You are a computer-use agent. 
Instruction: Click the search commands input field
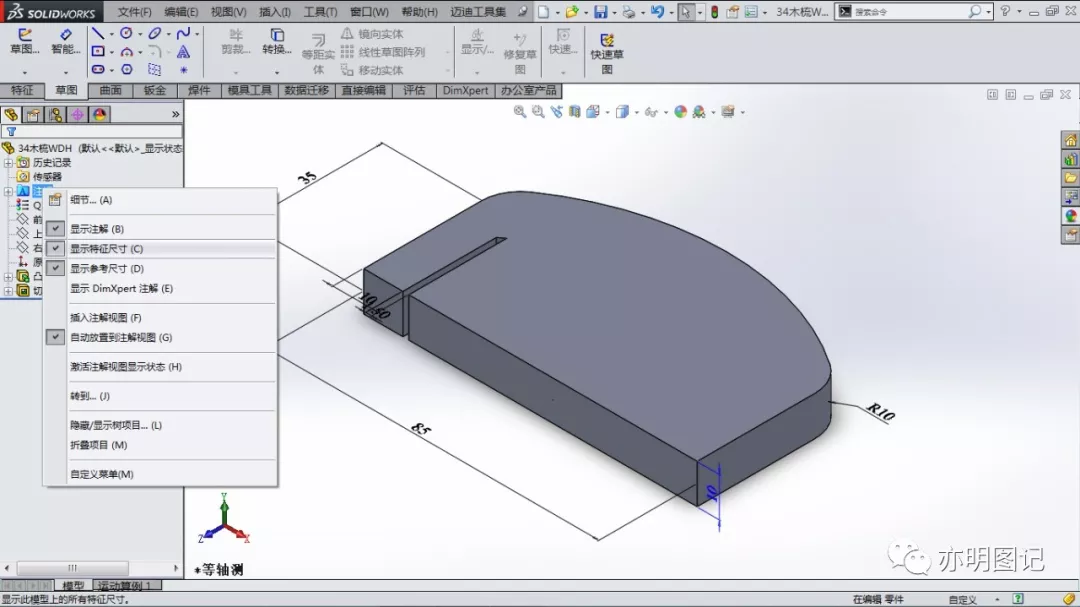pyautogui.click(x=911, y=12)
